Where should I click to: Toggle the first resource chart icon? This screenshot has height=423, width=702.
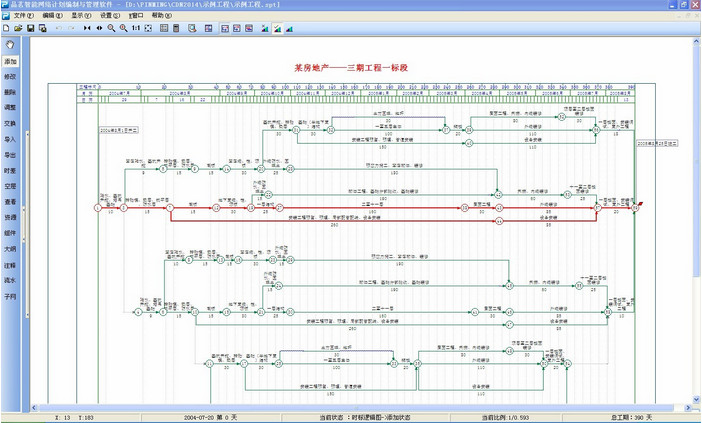[x=265, y=28]
